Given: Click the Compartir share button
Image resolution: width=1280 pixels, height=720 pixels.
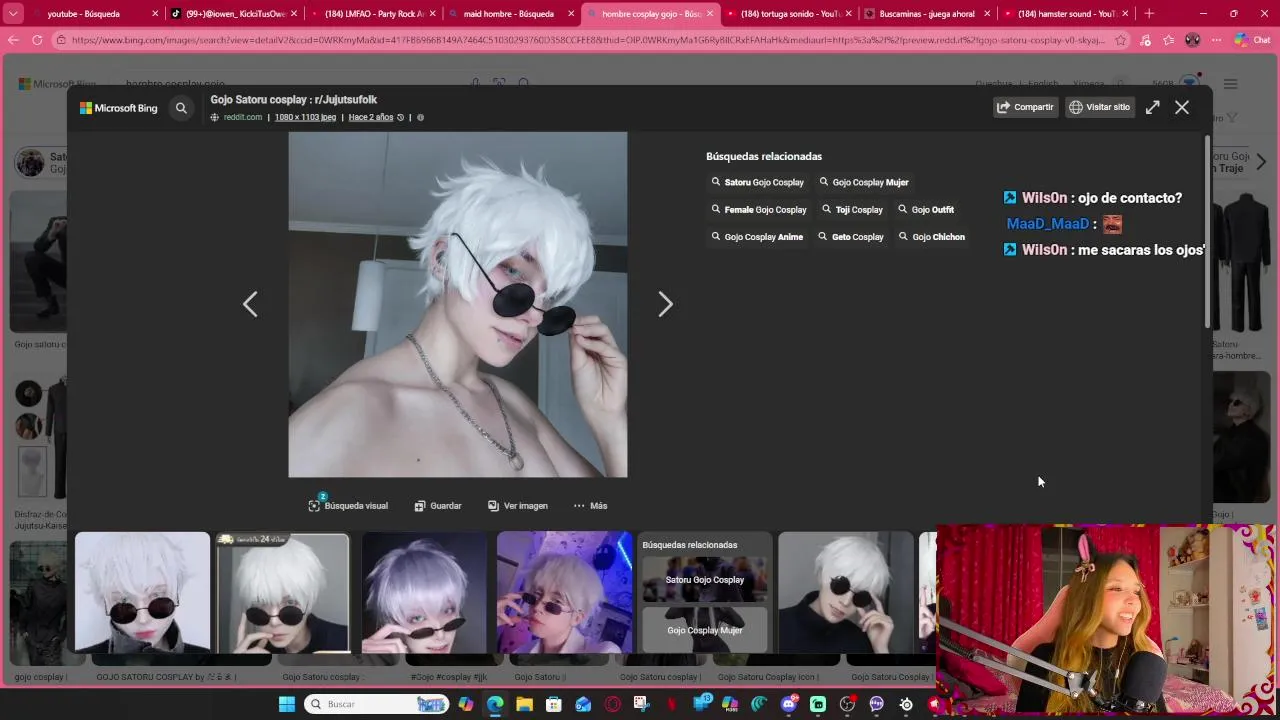Looking at the screenshot, I should click(x=1026, y=107).
